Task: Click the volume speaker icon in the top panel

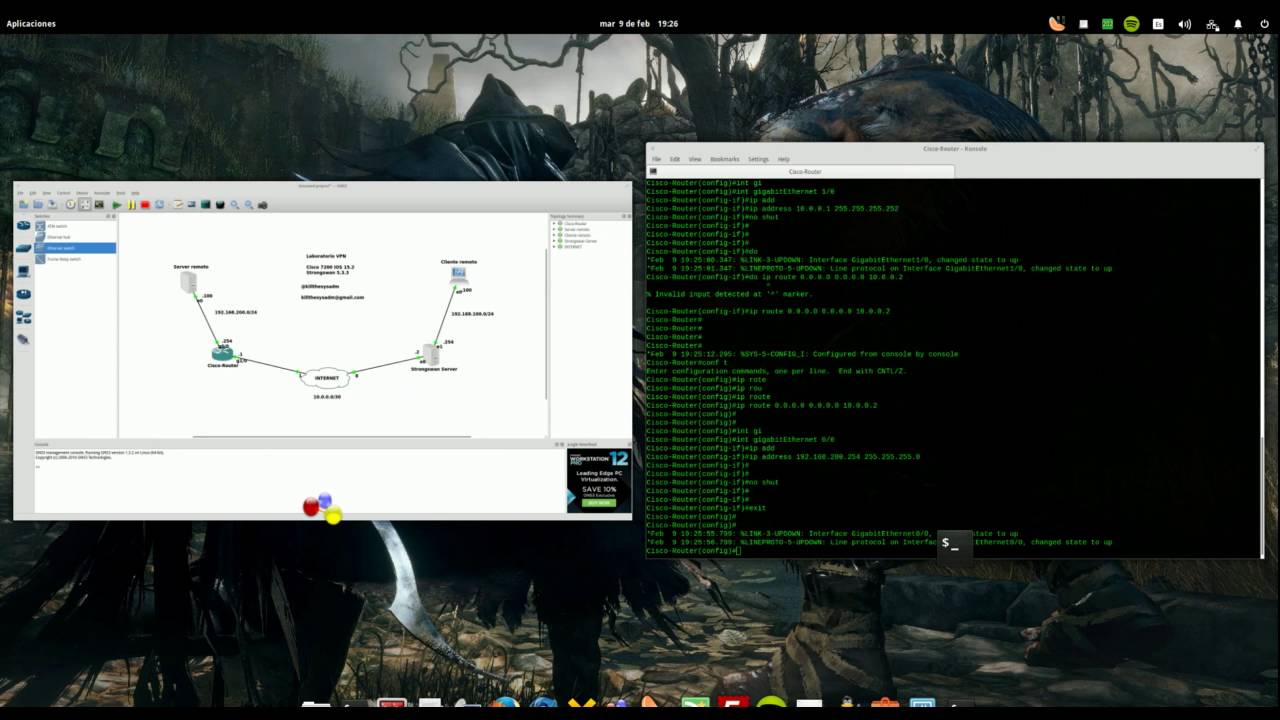Action: pyautogui.click(x=1185, y=24)
